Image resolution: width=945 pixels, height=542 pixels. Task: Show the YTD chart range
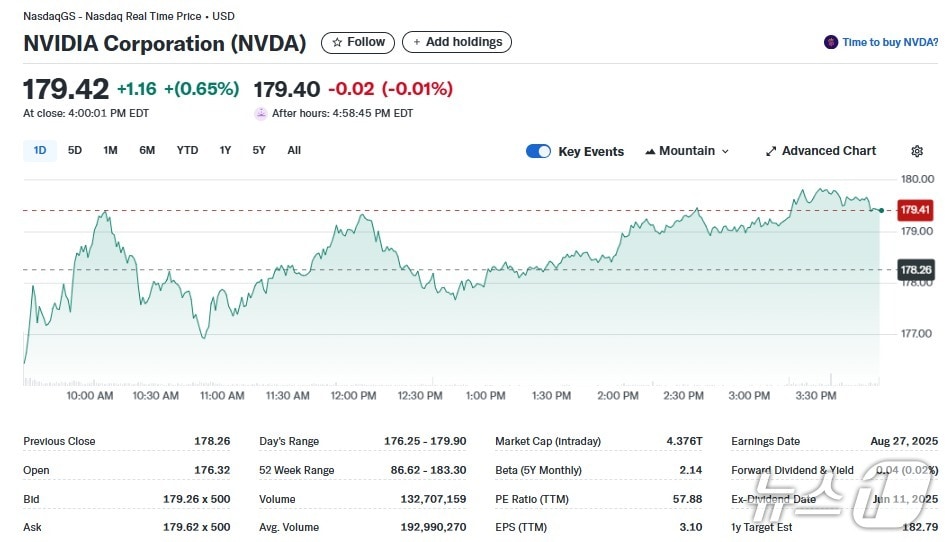[x=187, y=150]
